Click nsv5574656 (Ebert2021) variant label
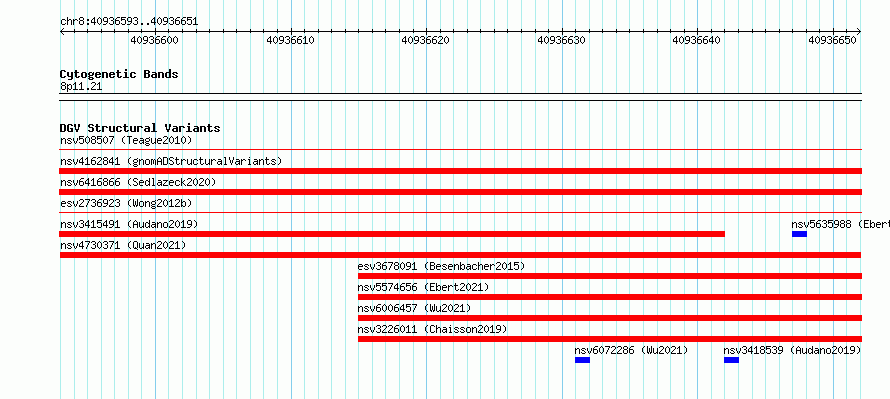Image resolution: width=890 pixels, height=399 pixels. pyautogui.click(x=423, y=287)
